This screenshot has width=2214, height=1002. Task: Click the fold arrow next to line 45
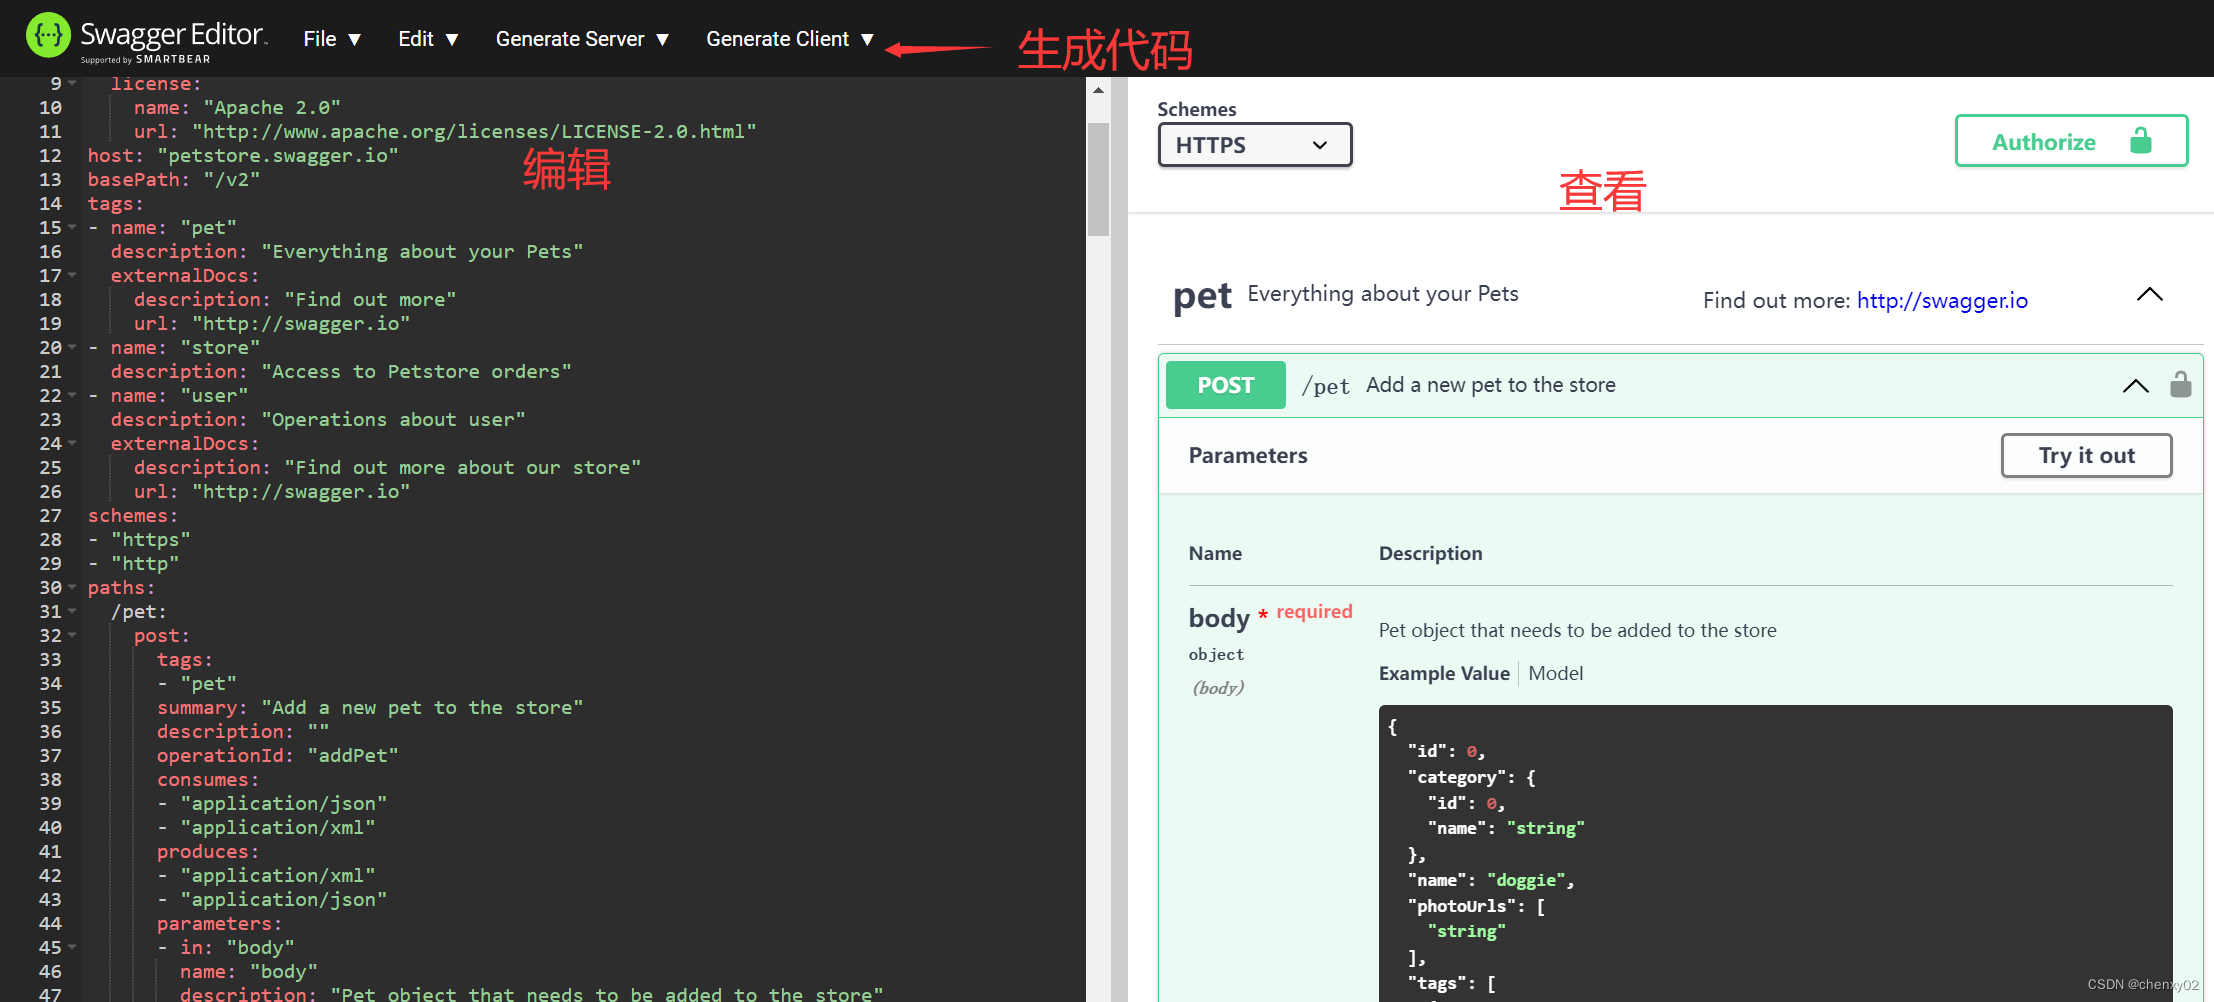coord(74,947)
